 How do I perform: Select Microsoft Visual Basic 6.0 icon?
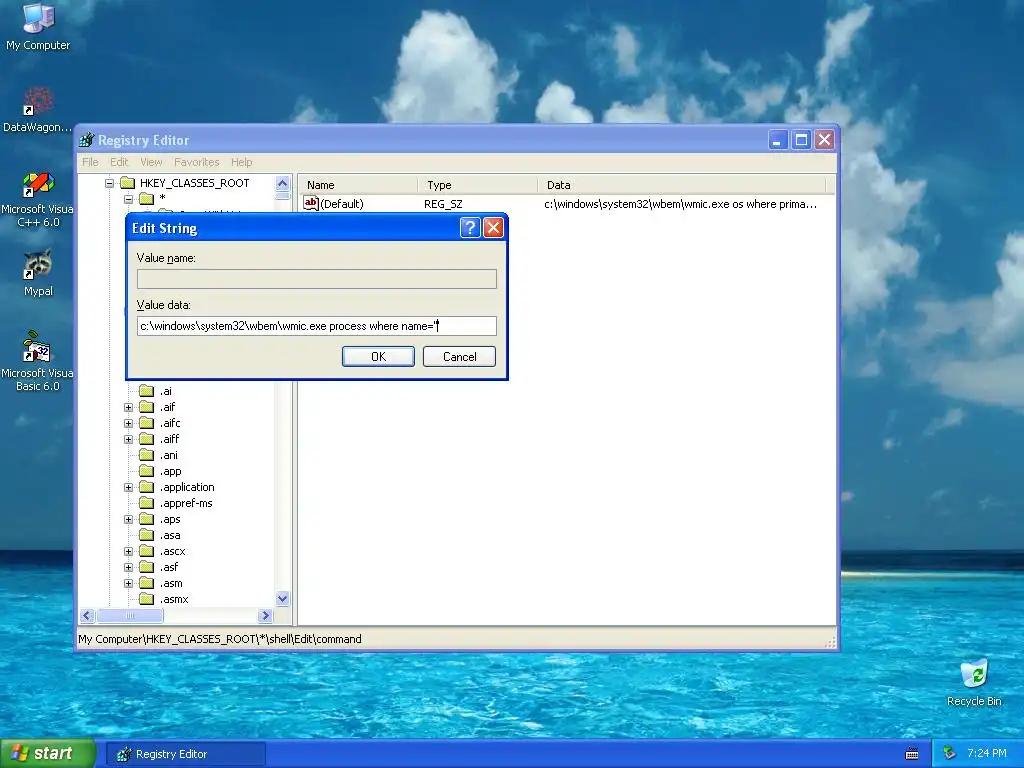38,347
